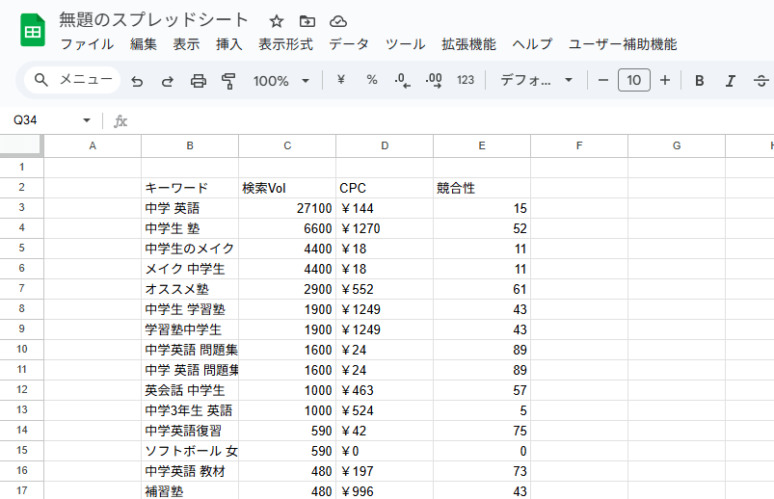
Task: Open the ユーザー補助機能 menu
Action: click(x=622, y=44)
